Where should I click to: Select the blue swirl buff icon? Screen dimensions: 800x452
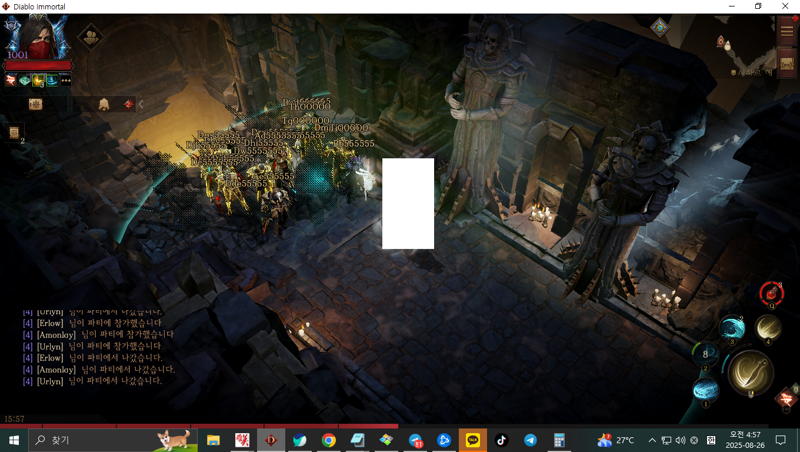pos(52,80)
